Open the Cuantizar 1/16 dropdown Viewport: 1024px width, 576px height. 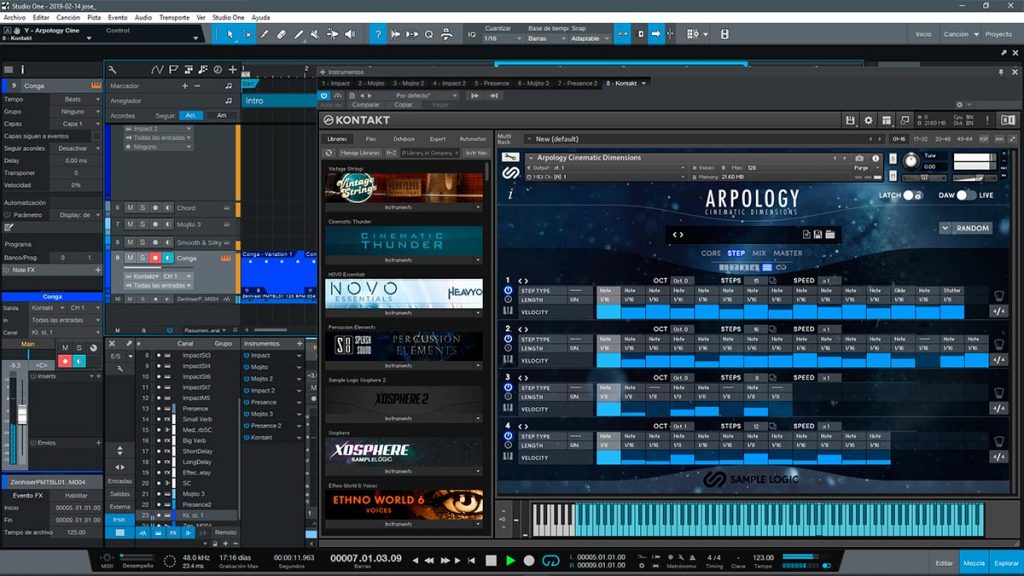tap(503, 39)
